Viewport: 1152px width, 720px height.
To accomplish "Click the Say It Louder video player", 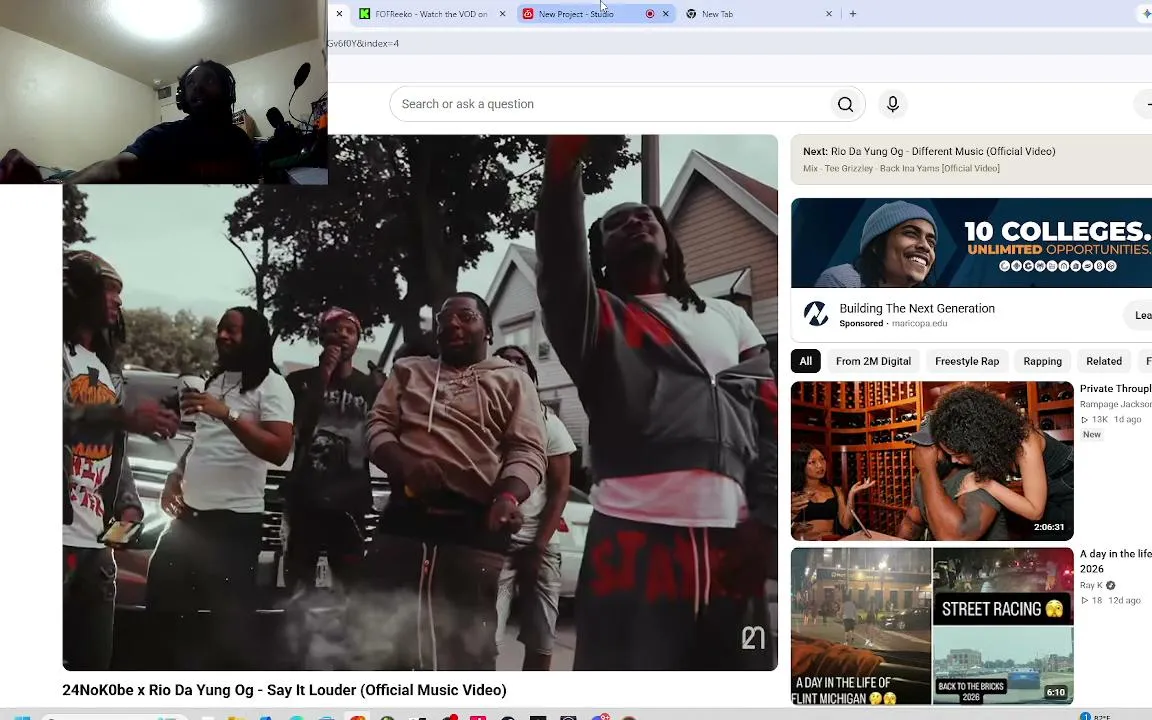I will pyautogui.click(x=420, y=403).
